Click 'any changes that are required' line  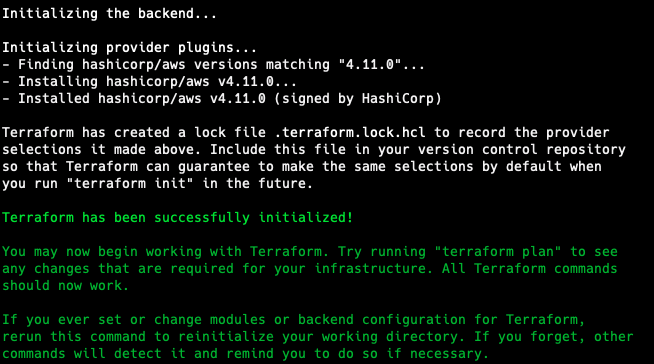pyautogui.click(x=309, y=269)
